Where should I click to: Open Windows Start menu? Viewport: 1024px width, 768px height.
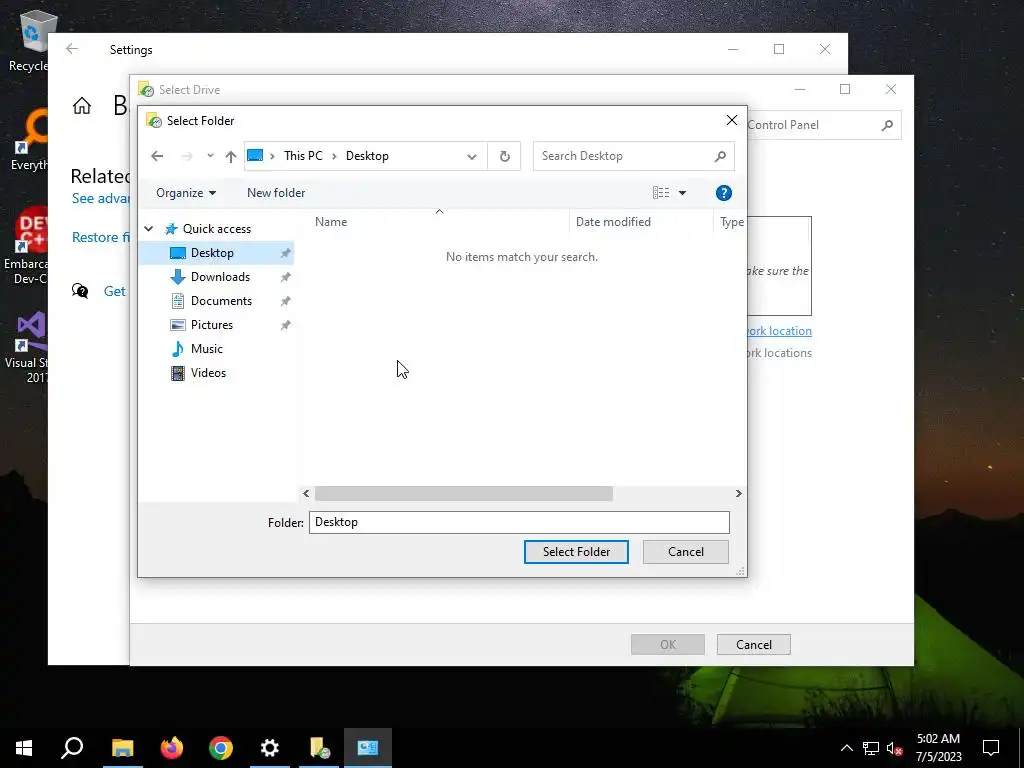[x=24, y=748]
